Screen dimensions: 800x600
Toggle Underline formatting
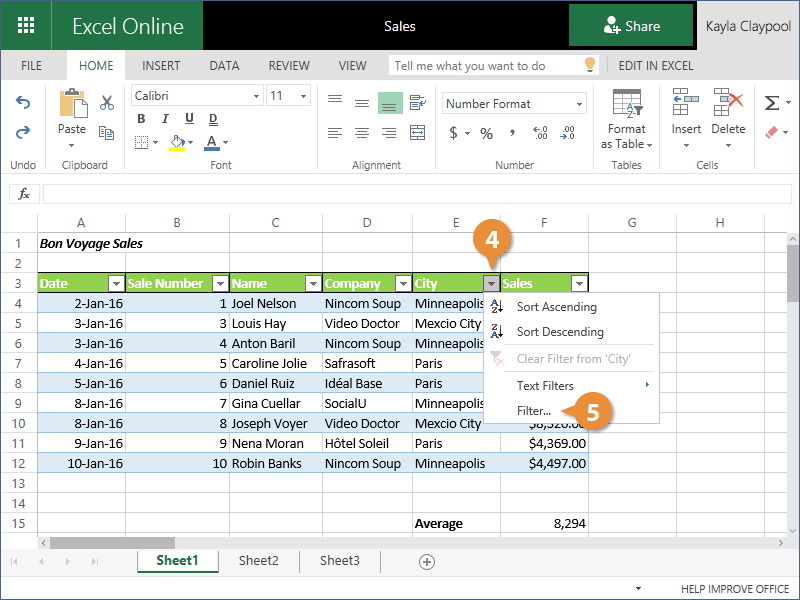point(183,119)
